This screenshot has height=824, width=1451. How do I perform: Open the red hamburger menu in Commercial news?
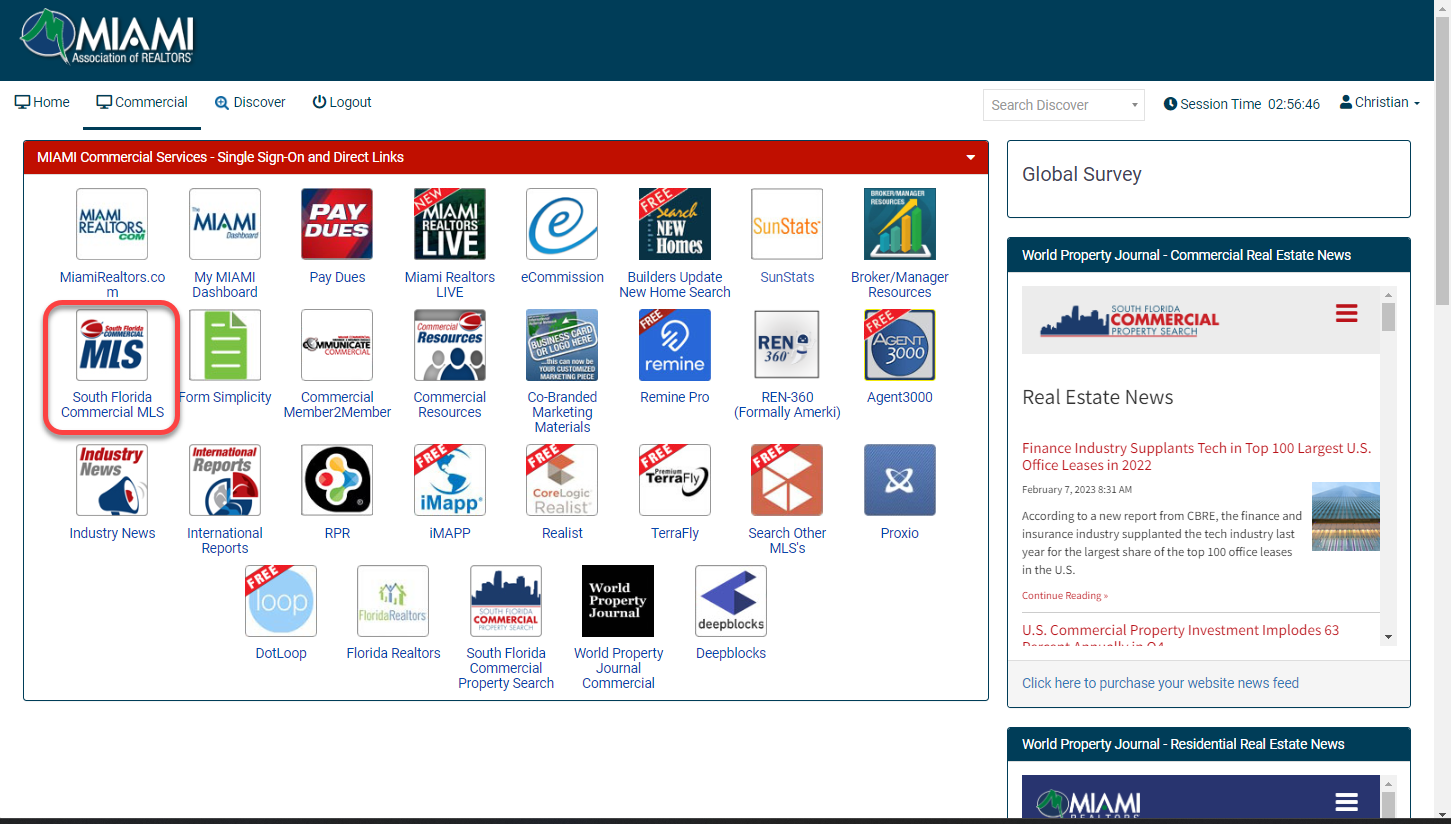[x=1347, y=314]
